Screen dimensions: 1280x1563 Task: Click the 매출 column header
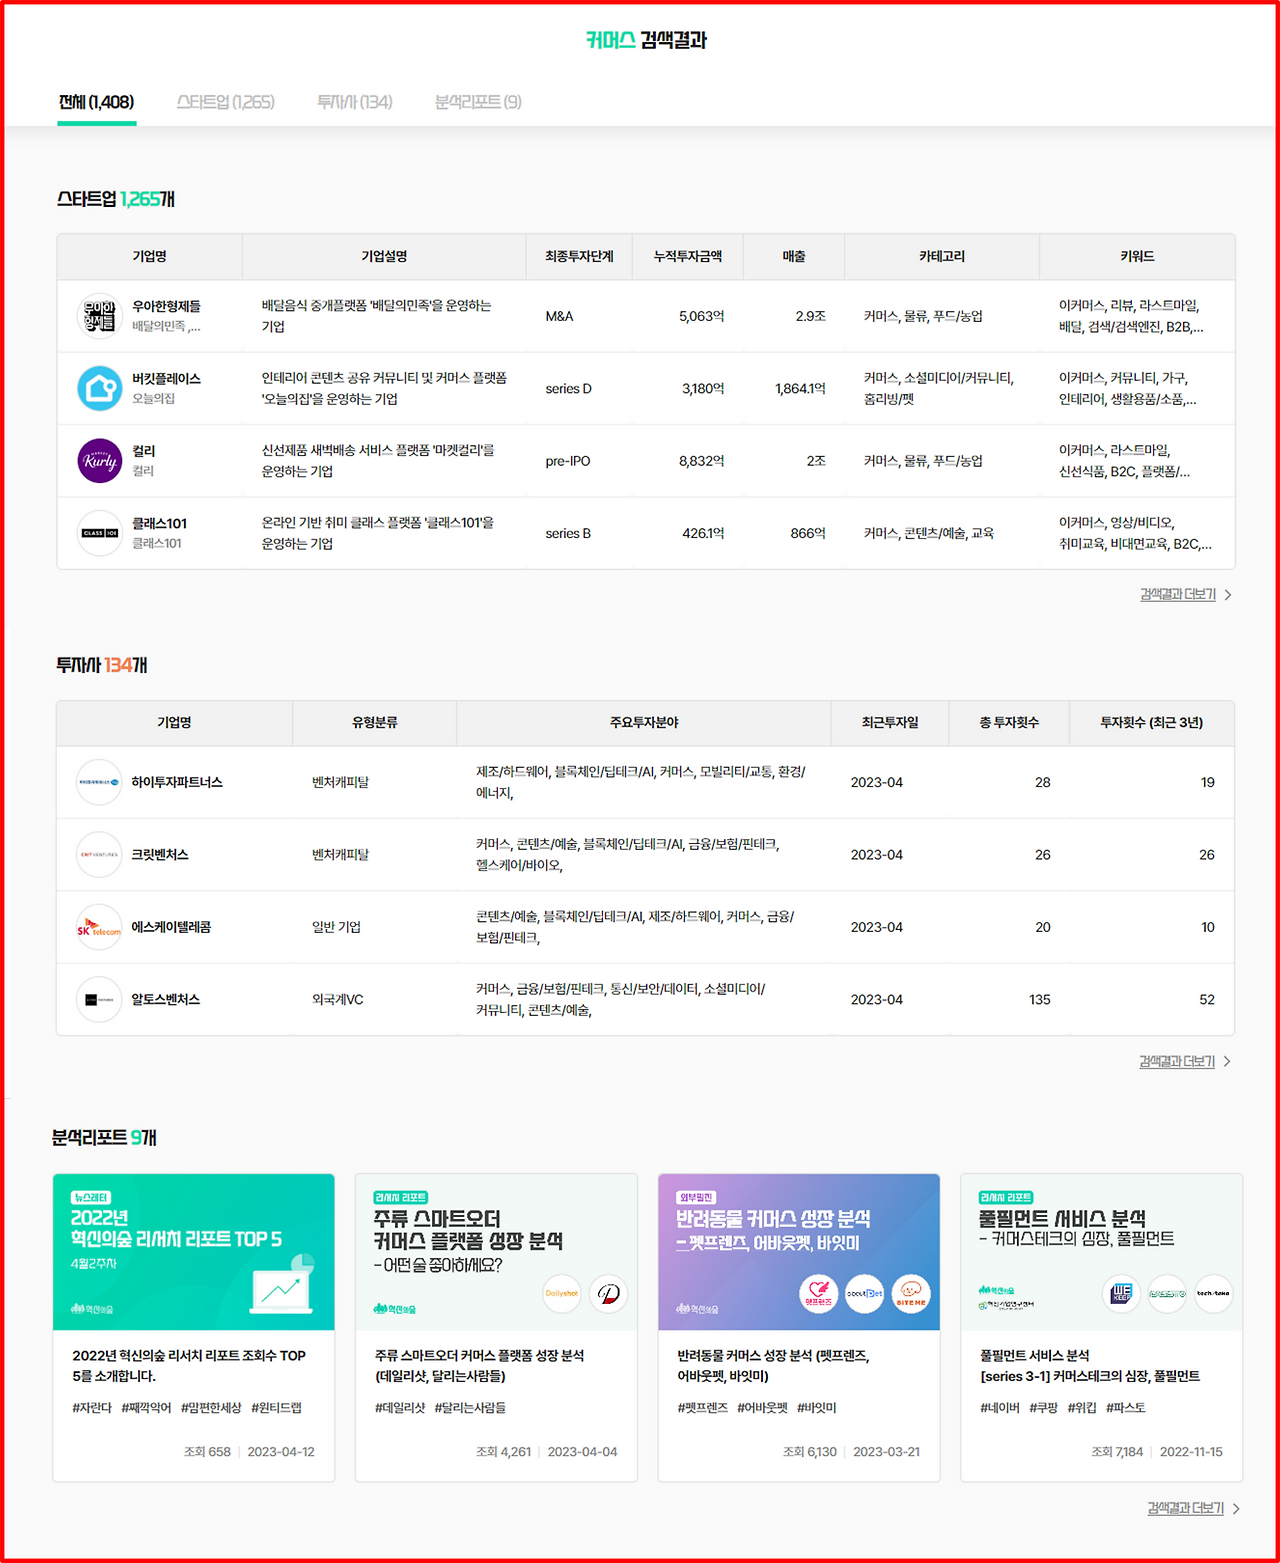tap(794, 257)
